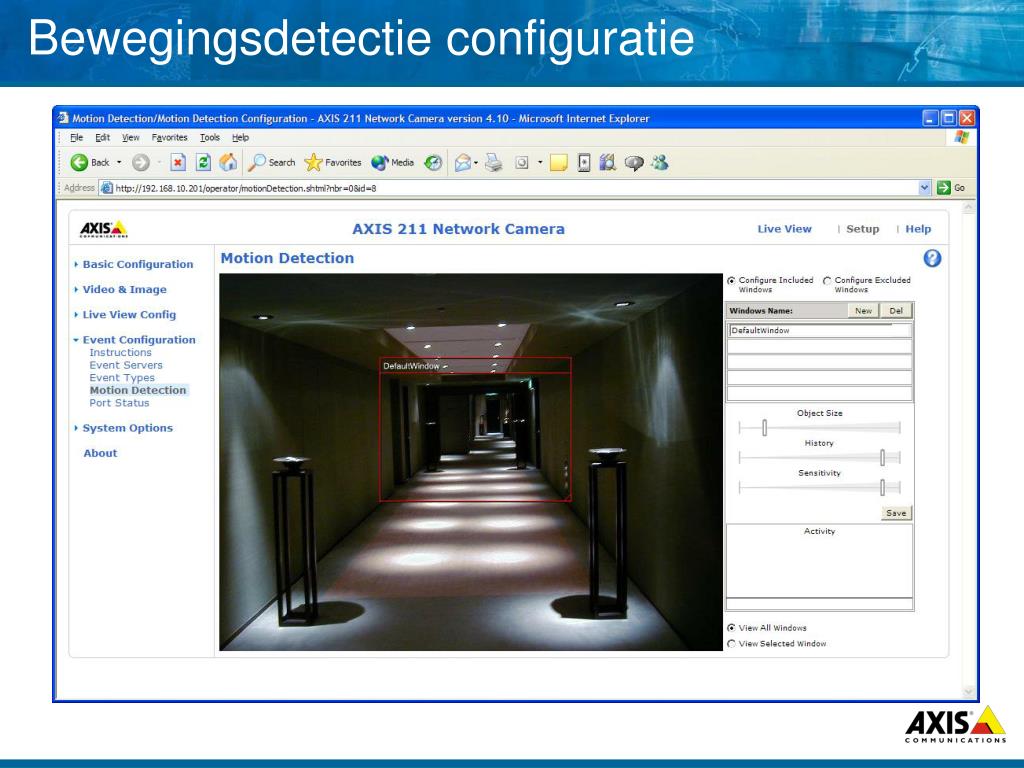Go to Live View link
Image resolution: width=1024 pixels, height=768 pixels.
point(784,229)
